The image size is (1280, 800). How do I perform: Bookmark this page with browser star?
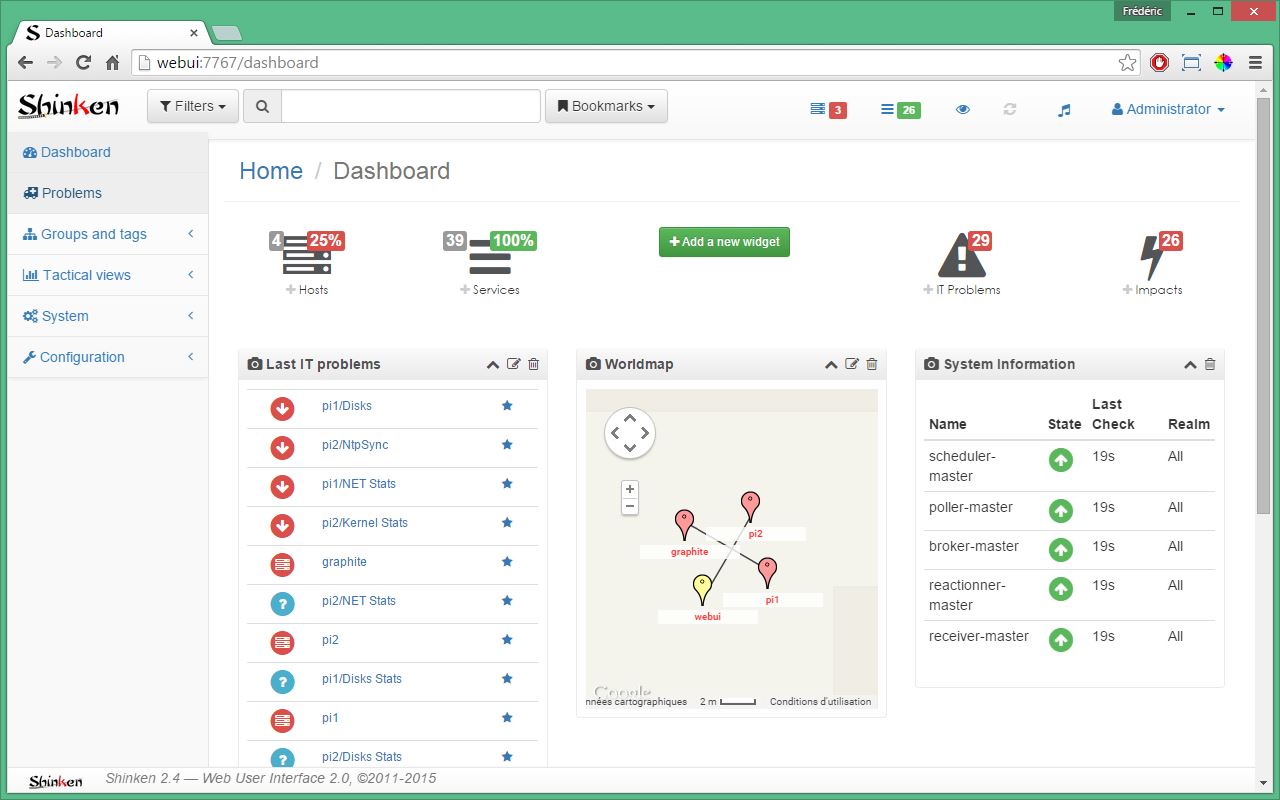click(1127, 63)
